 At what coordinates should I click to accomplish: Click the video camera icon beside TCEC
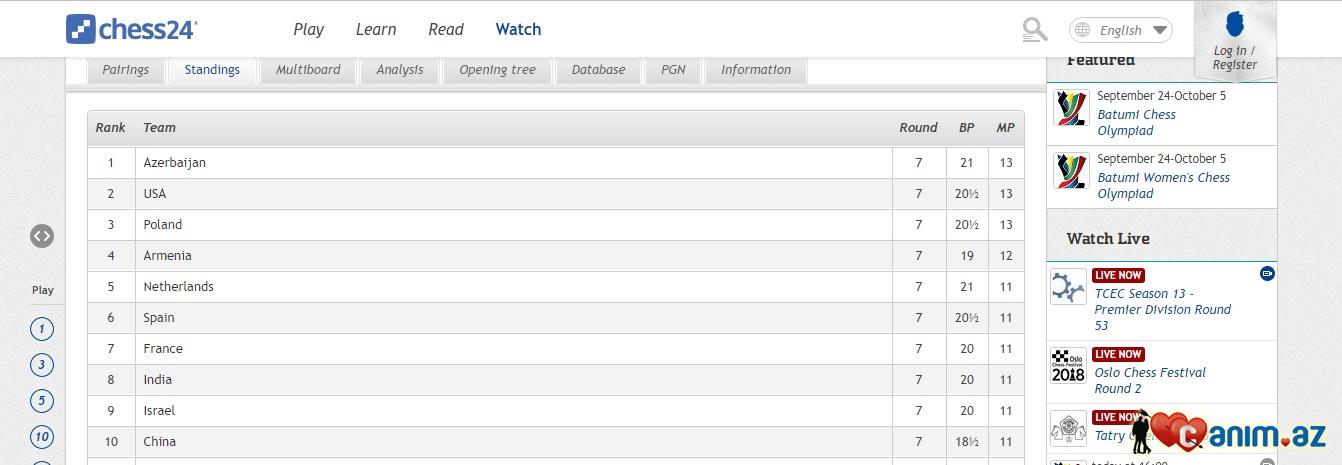[1267, 273]
